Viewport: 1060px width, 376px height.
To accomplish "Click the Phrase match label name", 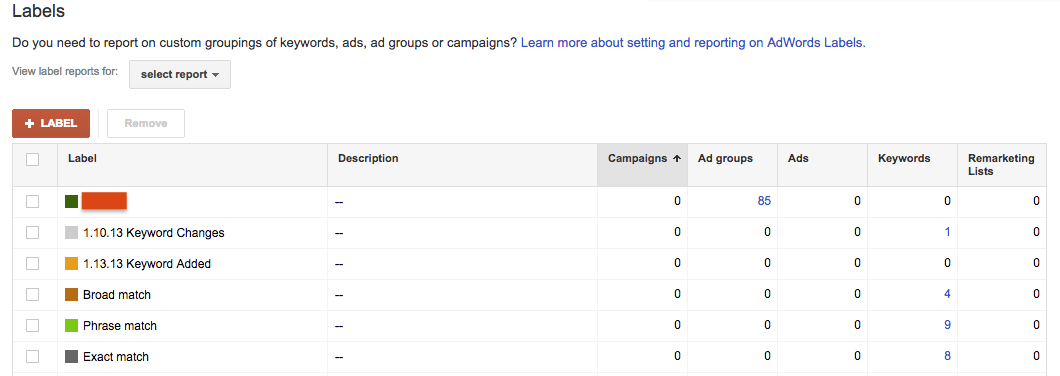I will pyautogui.click(x=120, y=325).
